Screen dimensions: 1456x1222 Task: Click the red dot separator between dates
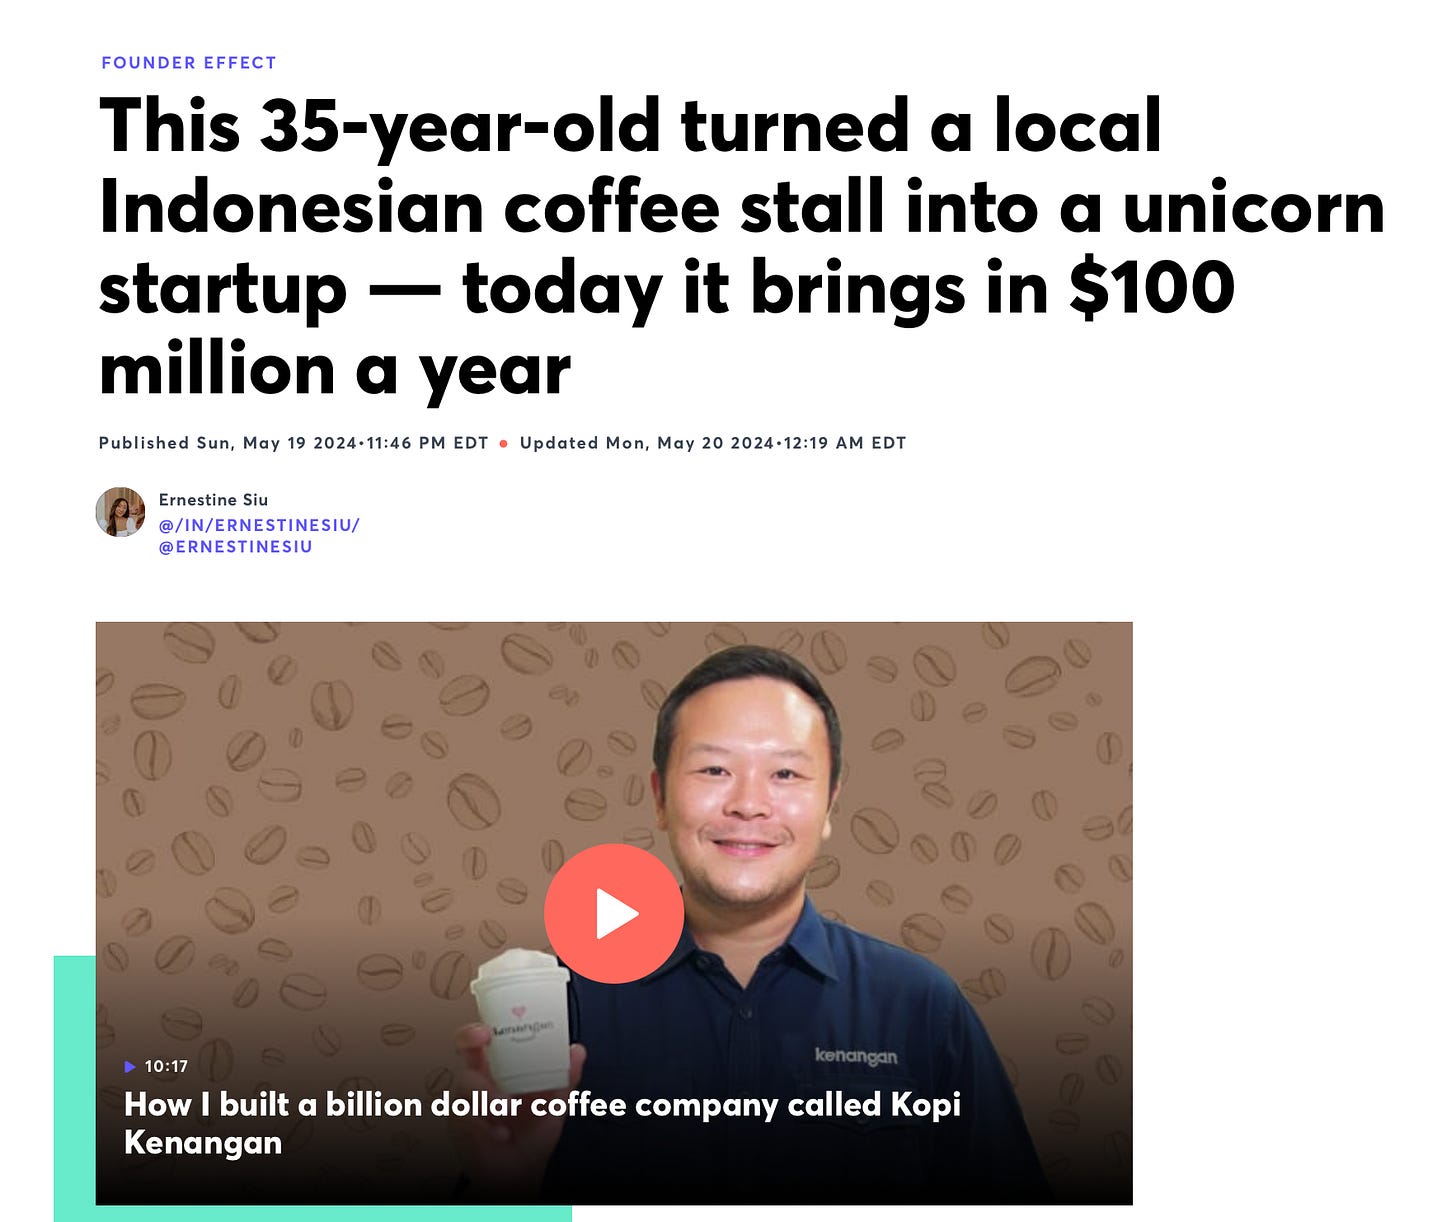pos(504,443)
